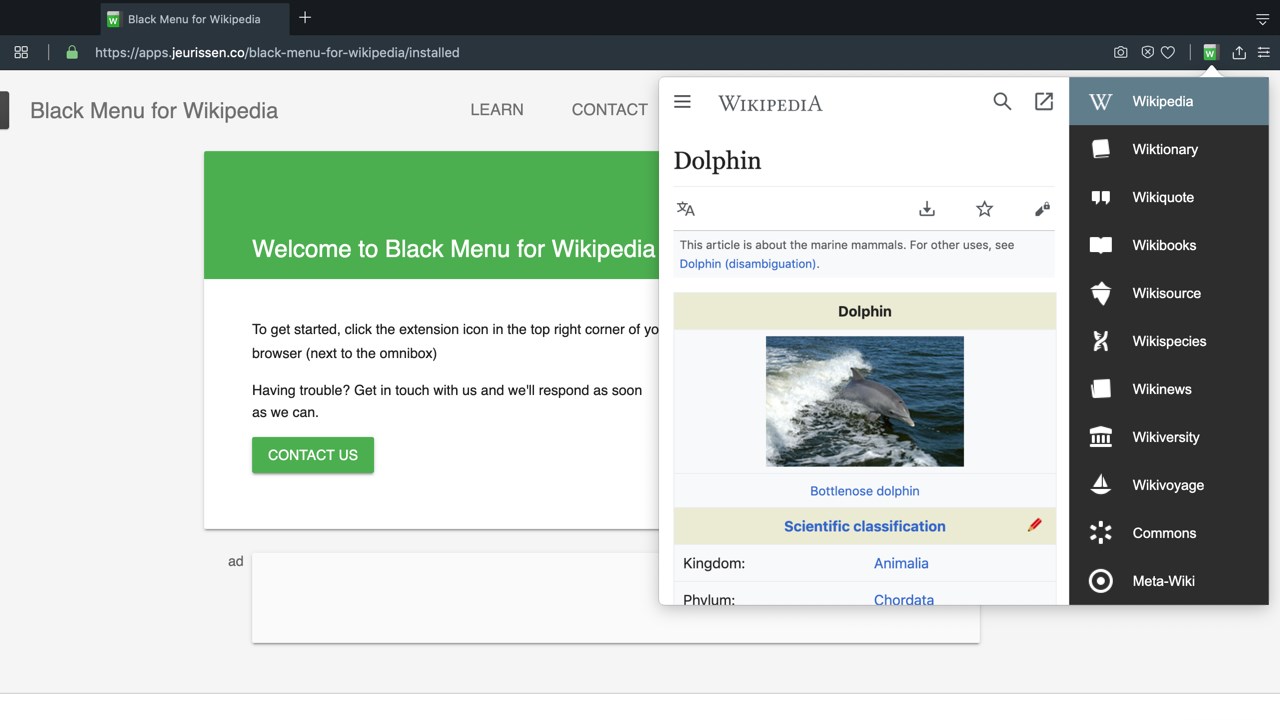This screenshot has width=1280, height=720.
Task: Click the 'Kingdom:' row label
Action: 714,563
